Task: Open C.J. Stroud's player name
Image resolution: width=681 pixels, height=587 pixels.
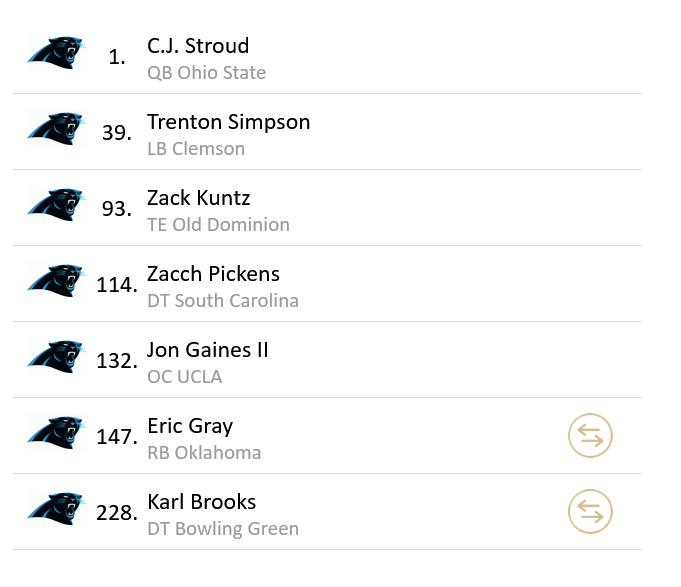Action: click(198, 46)
